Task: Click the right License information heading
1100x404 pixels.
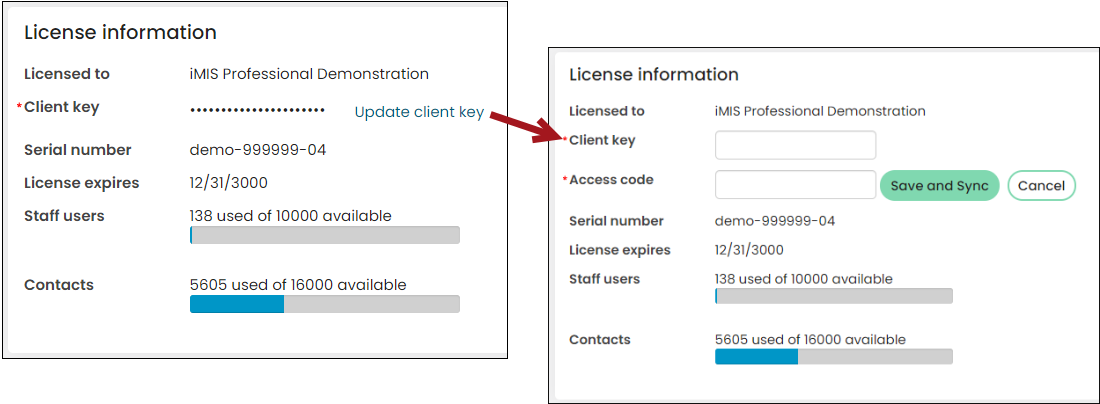Action: coord(654,74)
